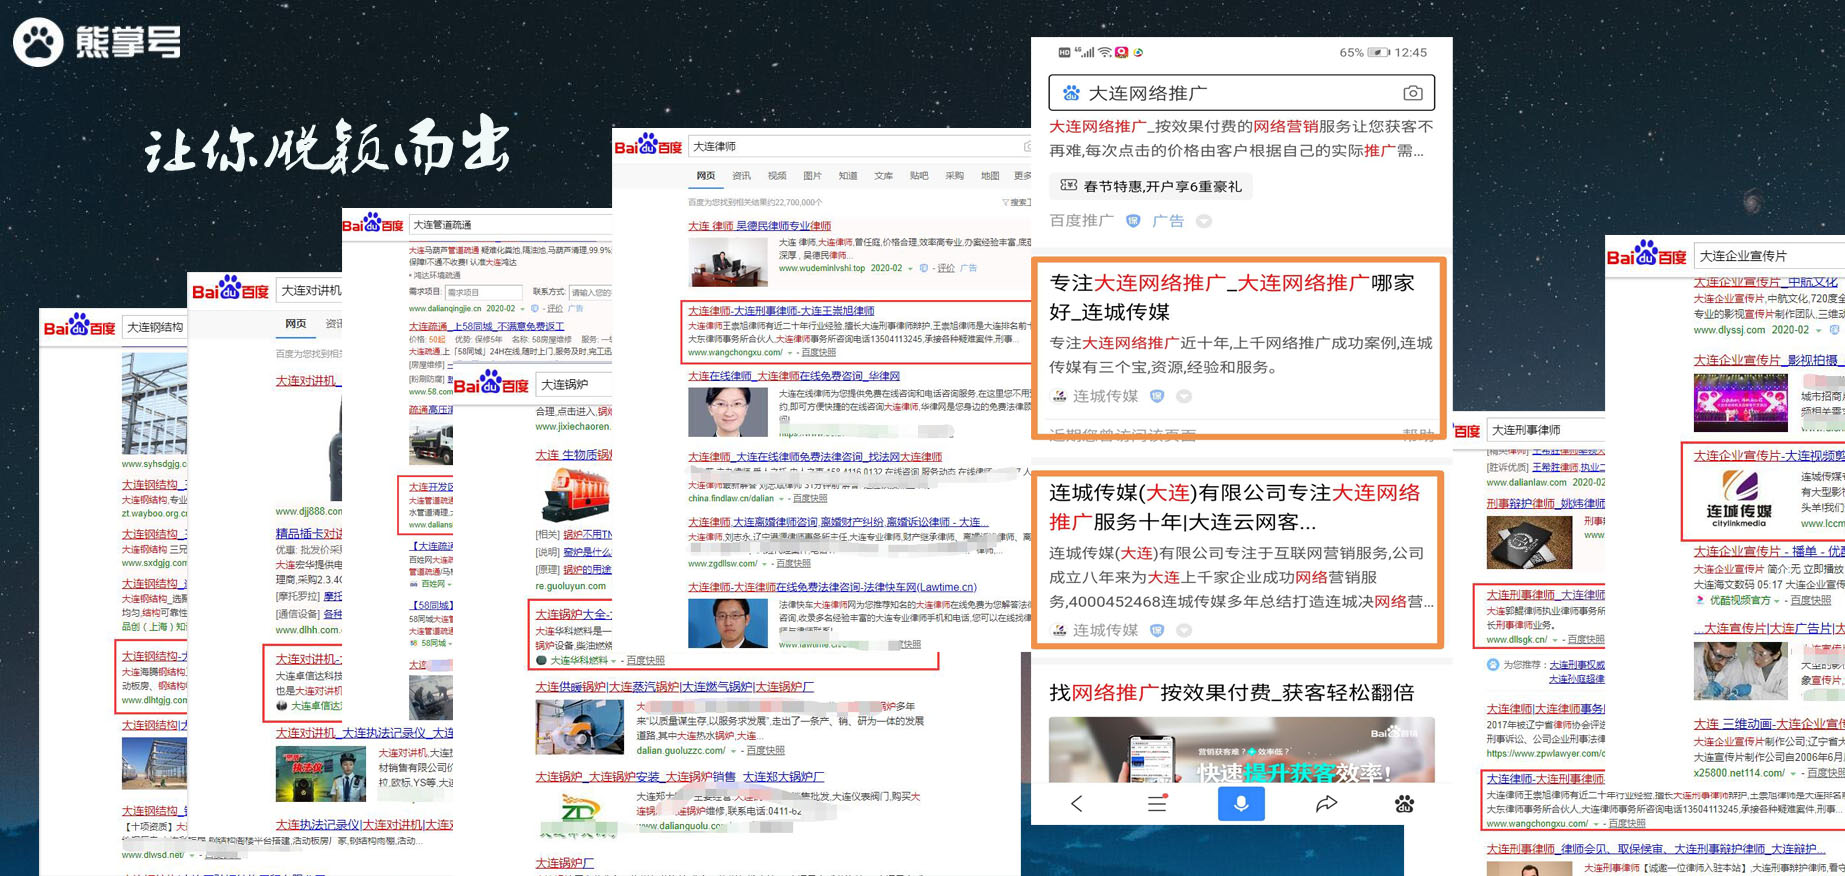Switch to the 资讯 tab in 大连律师 results
Screen dimensions: 1845x876
741,176
